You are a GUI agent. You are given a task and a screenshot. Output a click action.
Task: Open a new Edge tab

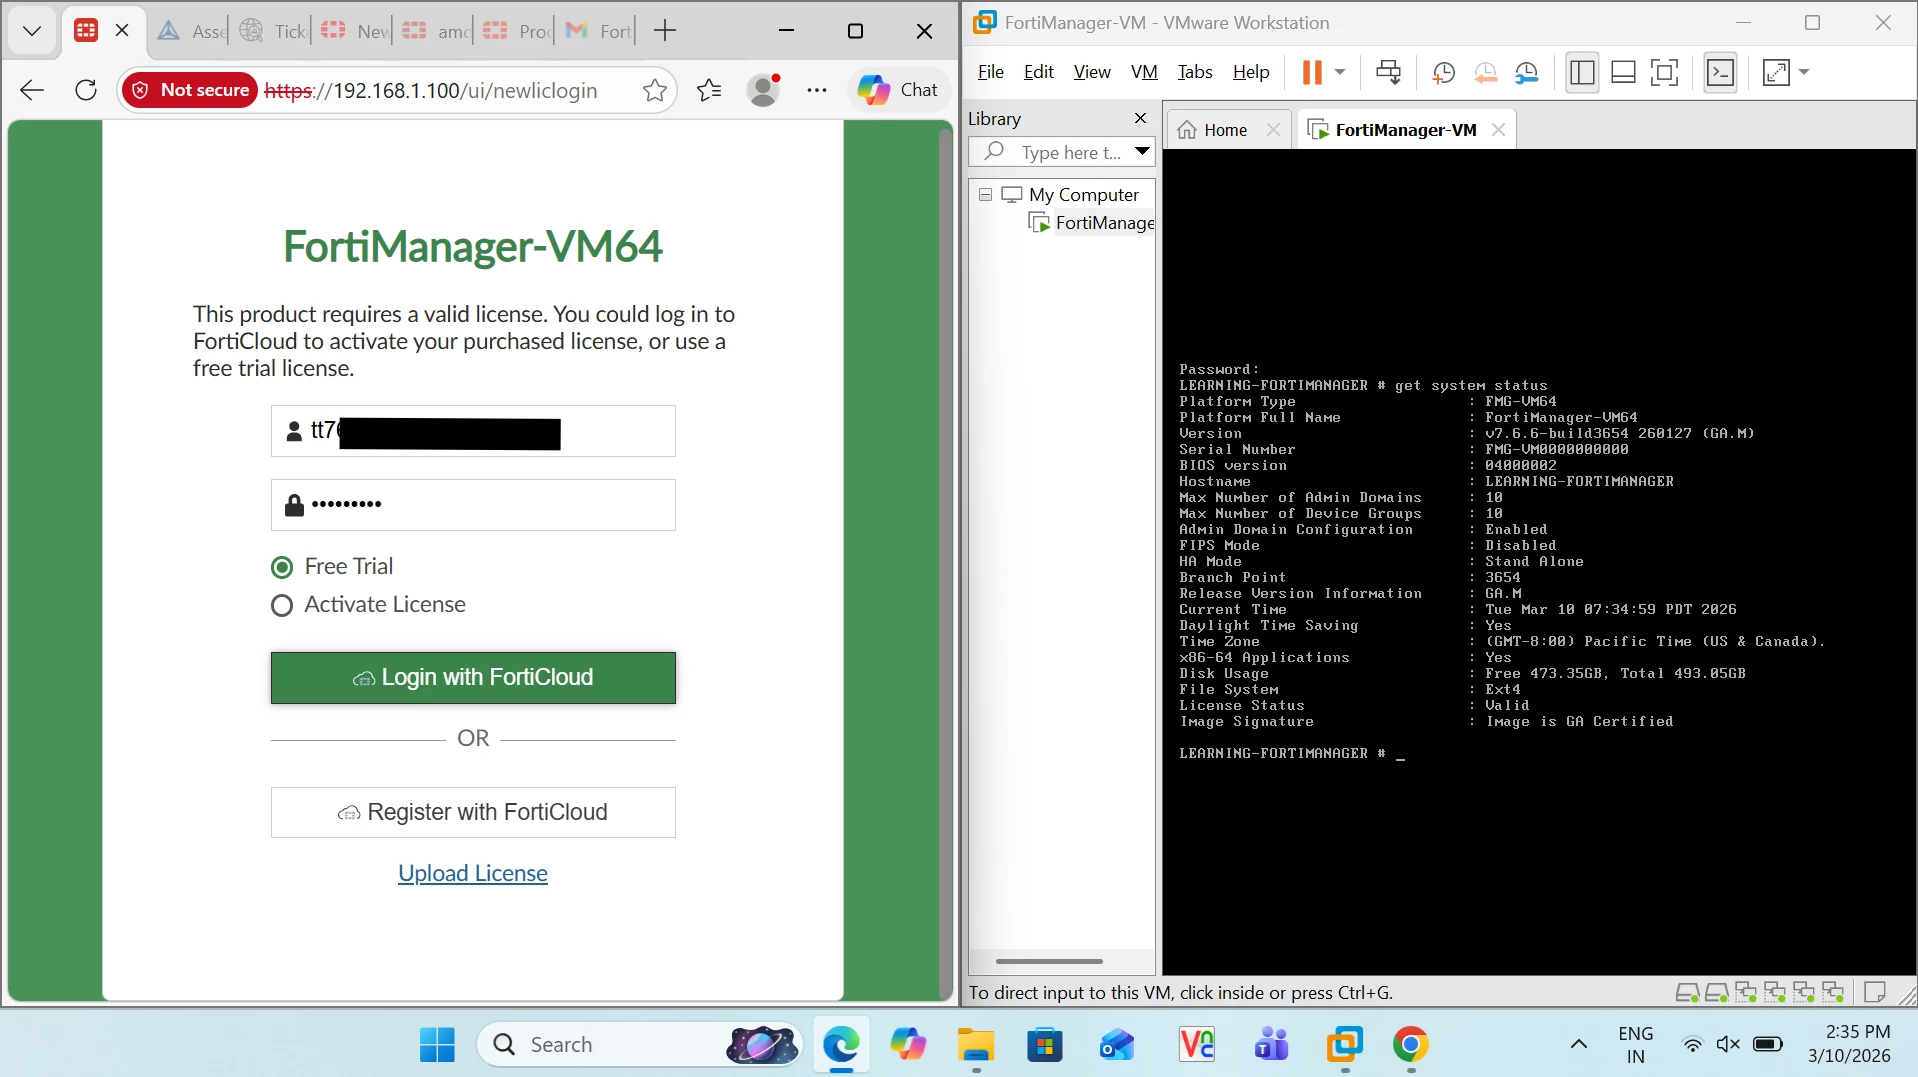[665, 31]
